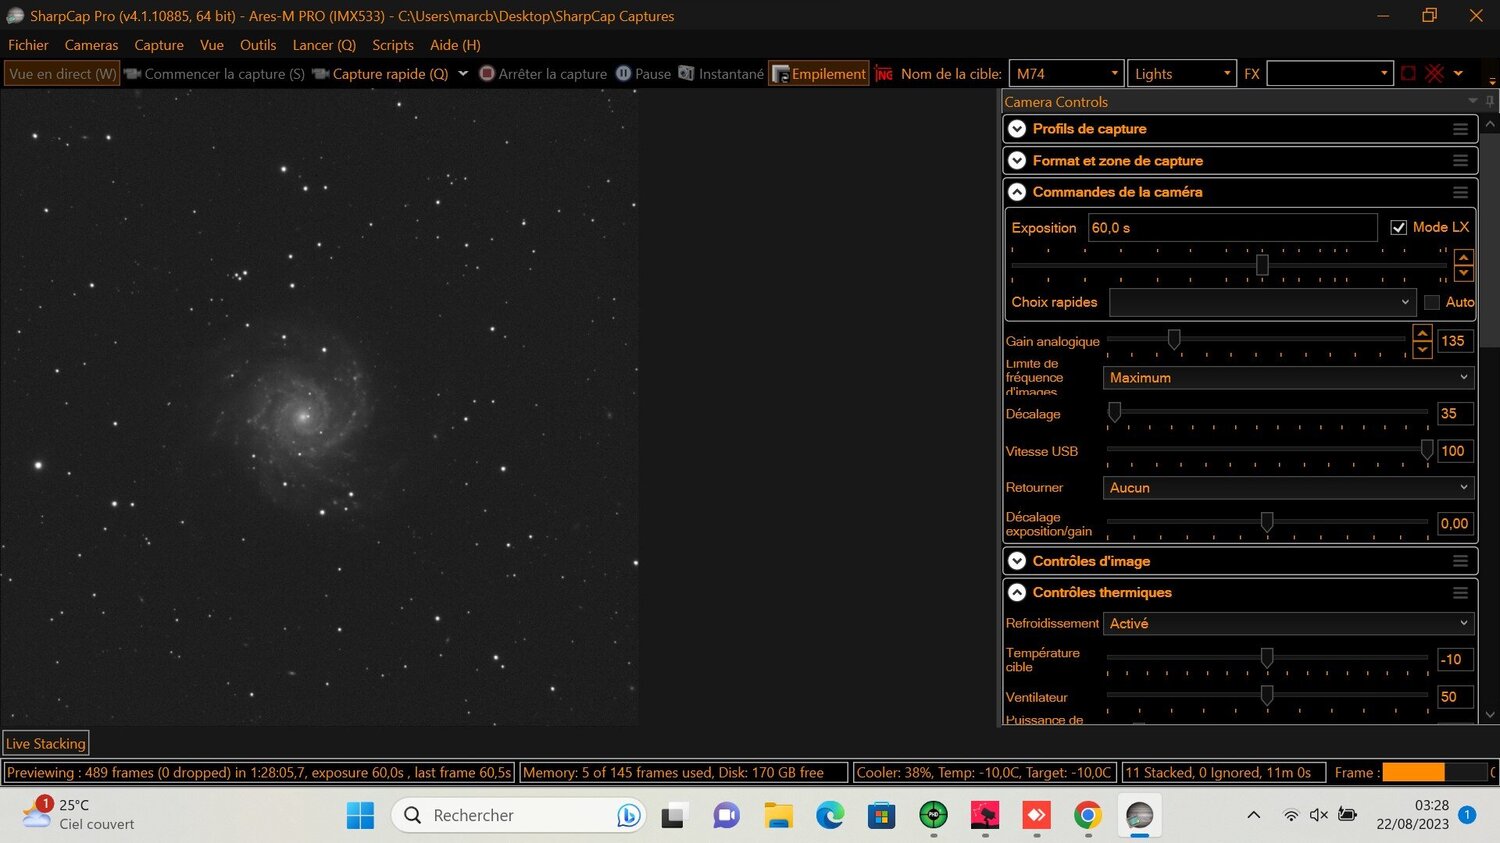Viewport: 1500px width, 843px height.
Task: Open the Fichier menu
Action: [x=28, y=45]
